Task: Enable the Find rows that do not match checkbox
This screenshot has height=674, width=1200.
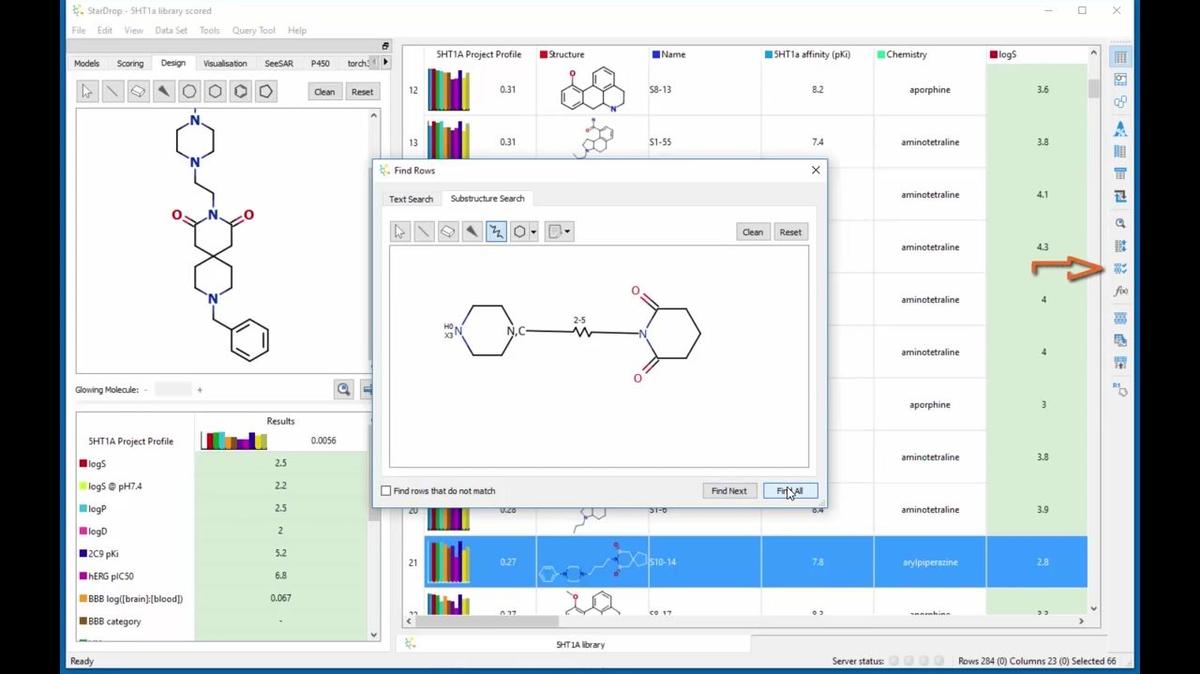Action: coord(386,491)
